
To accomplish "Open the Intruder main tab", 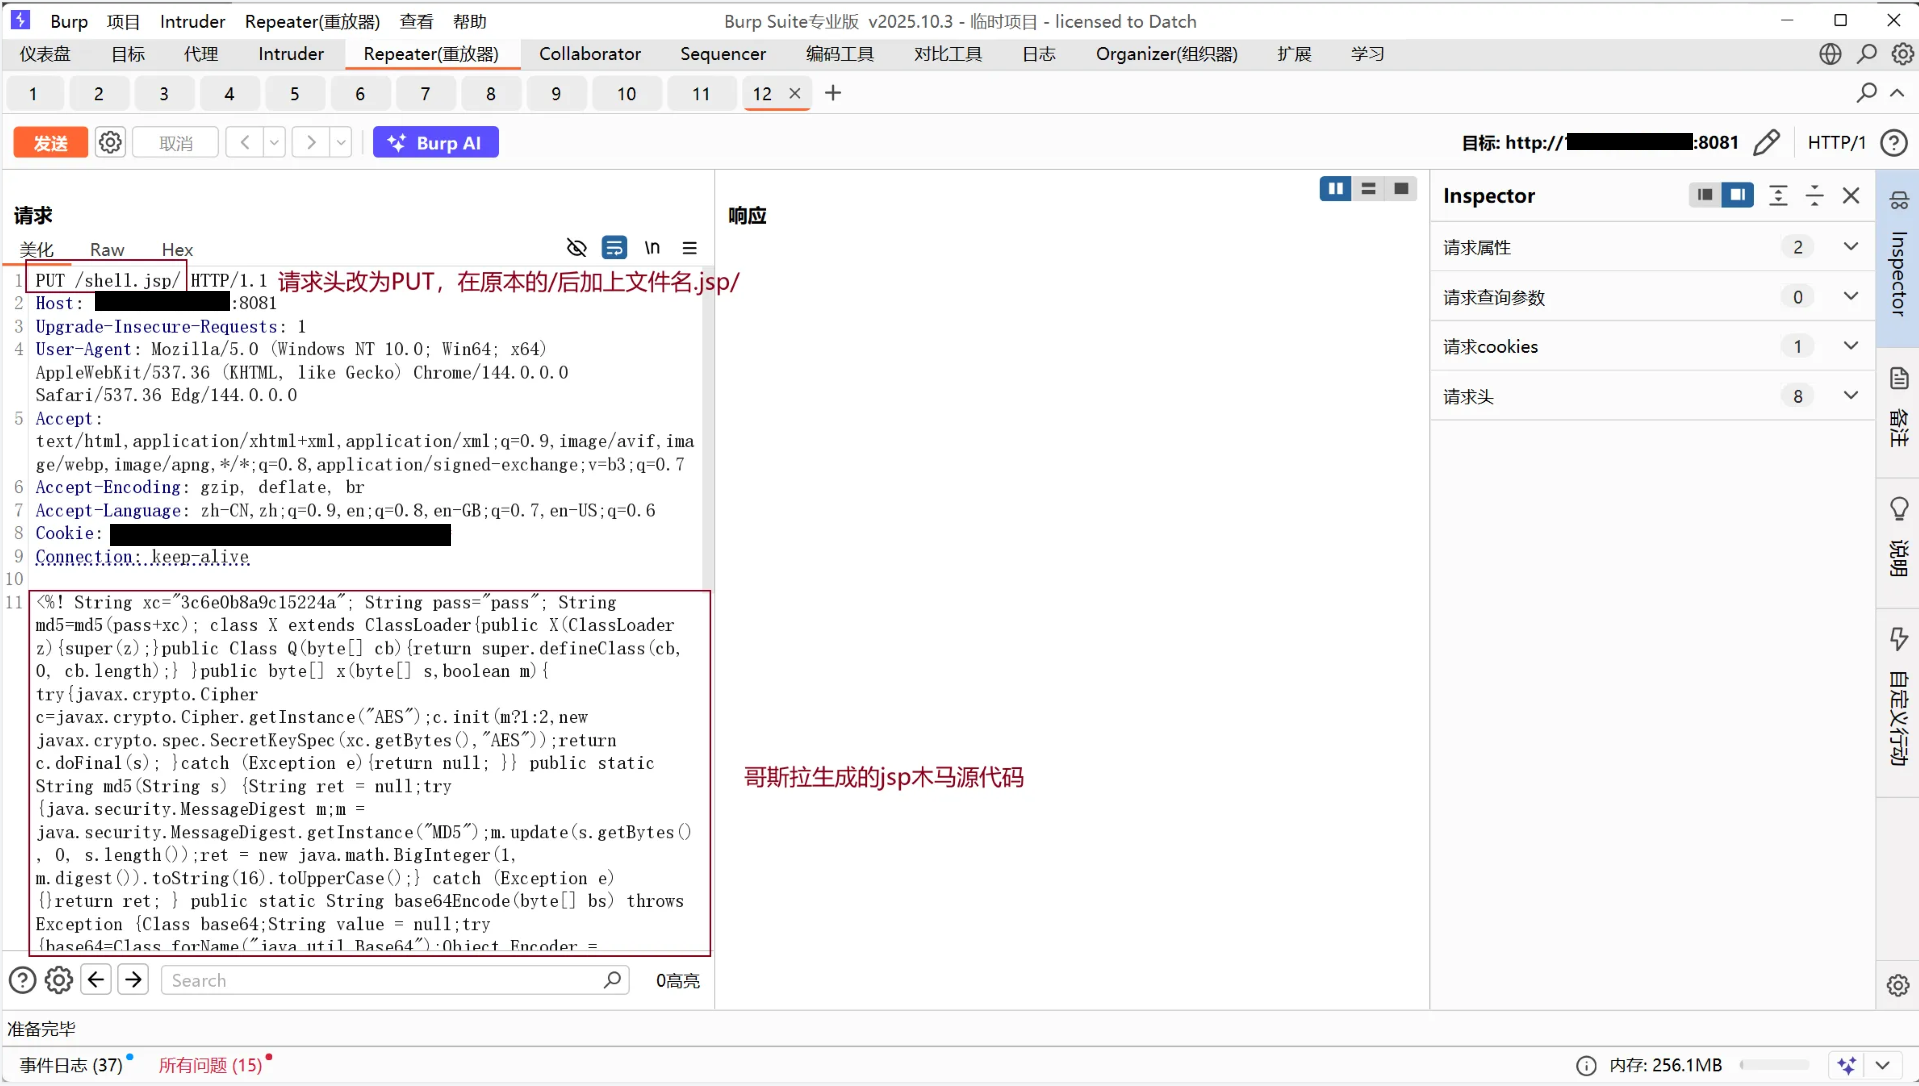I will [291, 54].
